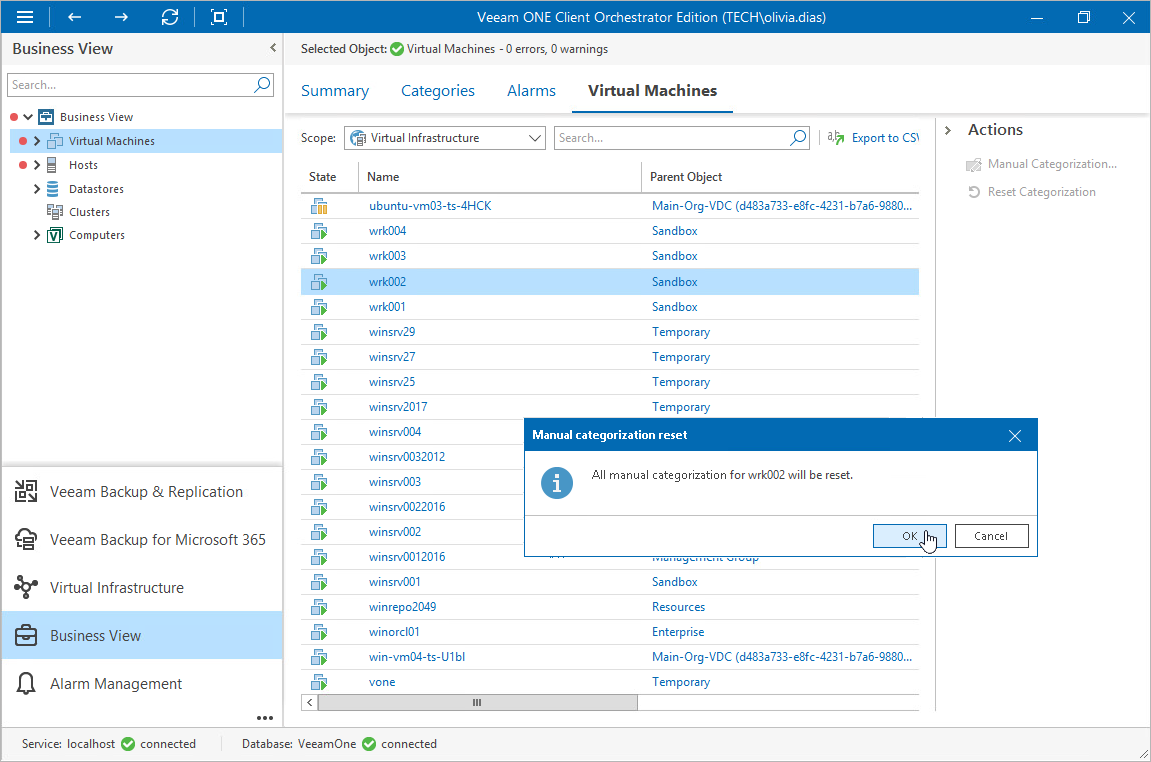Viewport: 1151px width, 762px height.
Task: Collapse the Actions pane chevron
Action: point(948,130)
